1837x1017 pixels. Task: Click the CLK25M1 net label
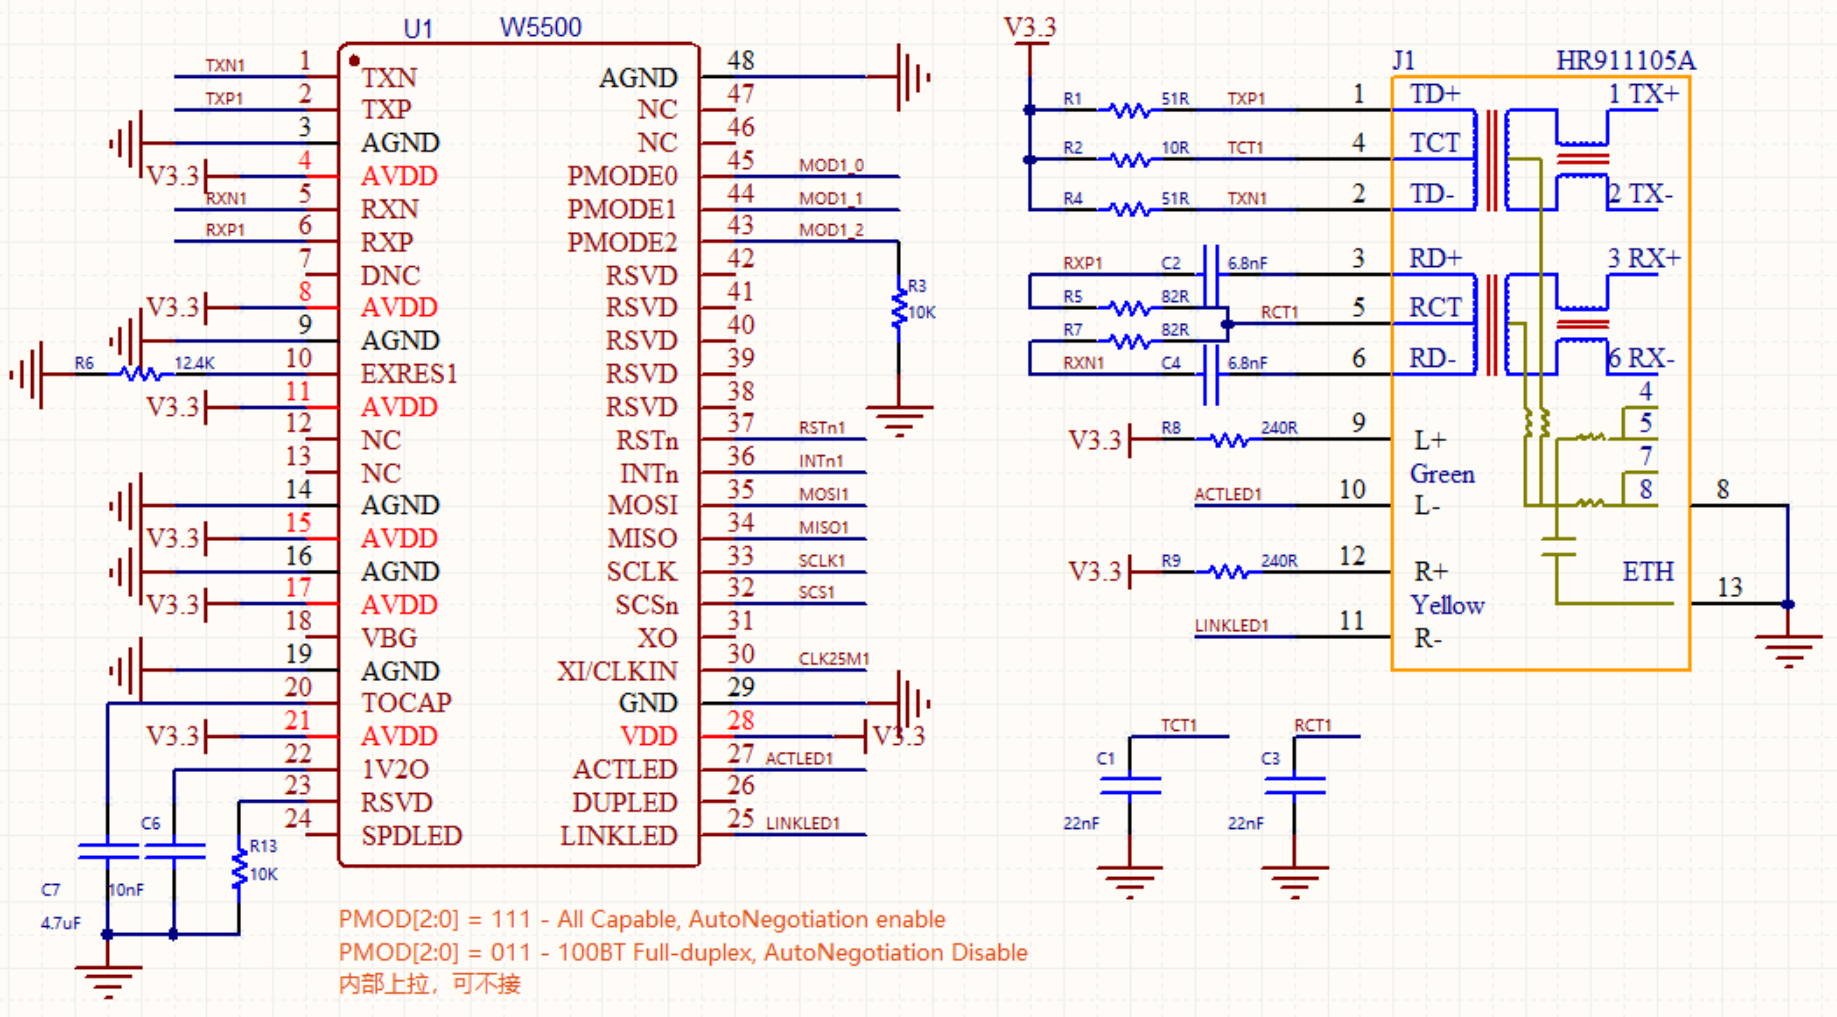click(834, 659)
